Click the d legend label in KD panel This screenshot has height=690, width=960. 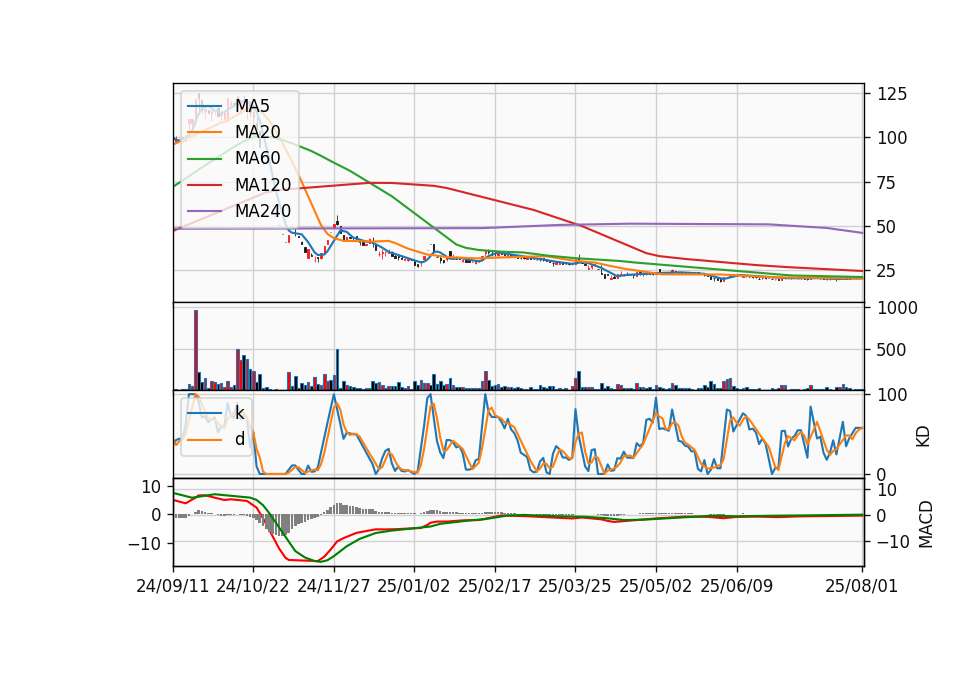click(239, 439)
